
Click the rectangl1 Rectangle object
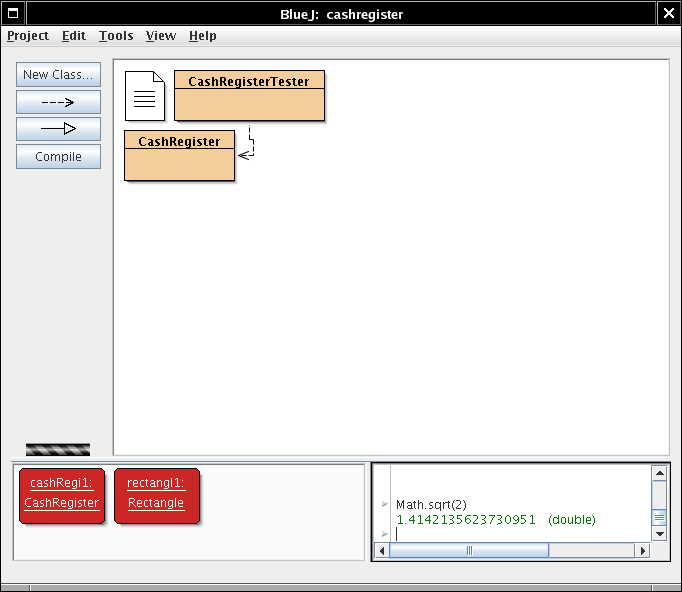coord(156,494)
